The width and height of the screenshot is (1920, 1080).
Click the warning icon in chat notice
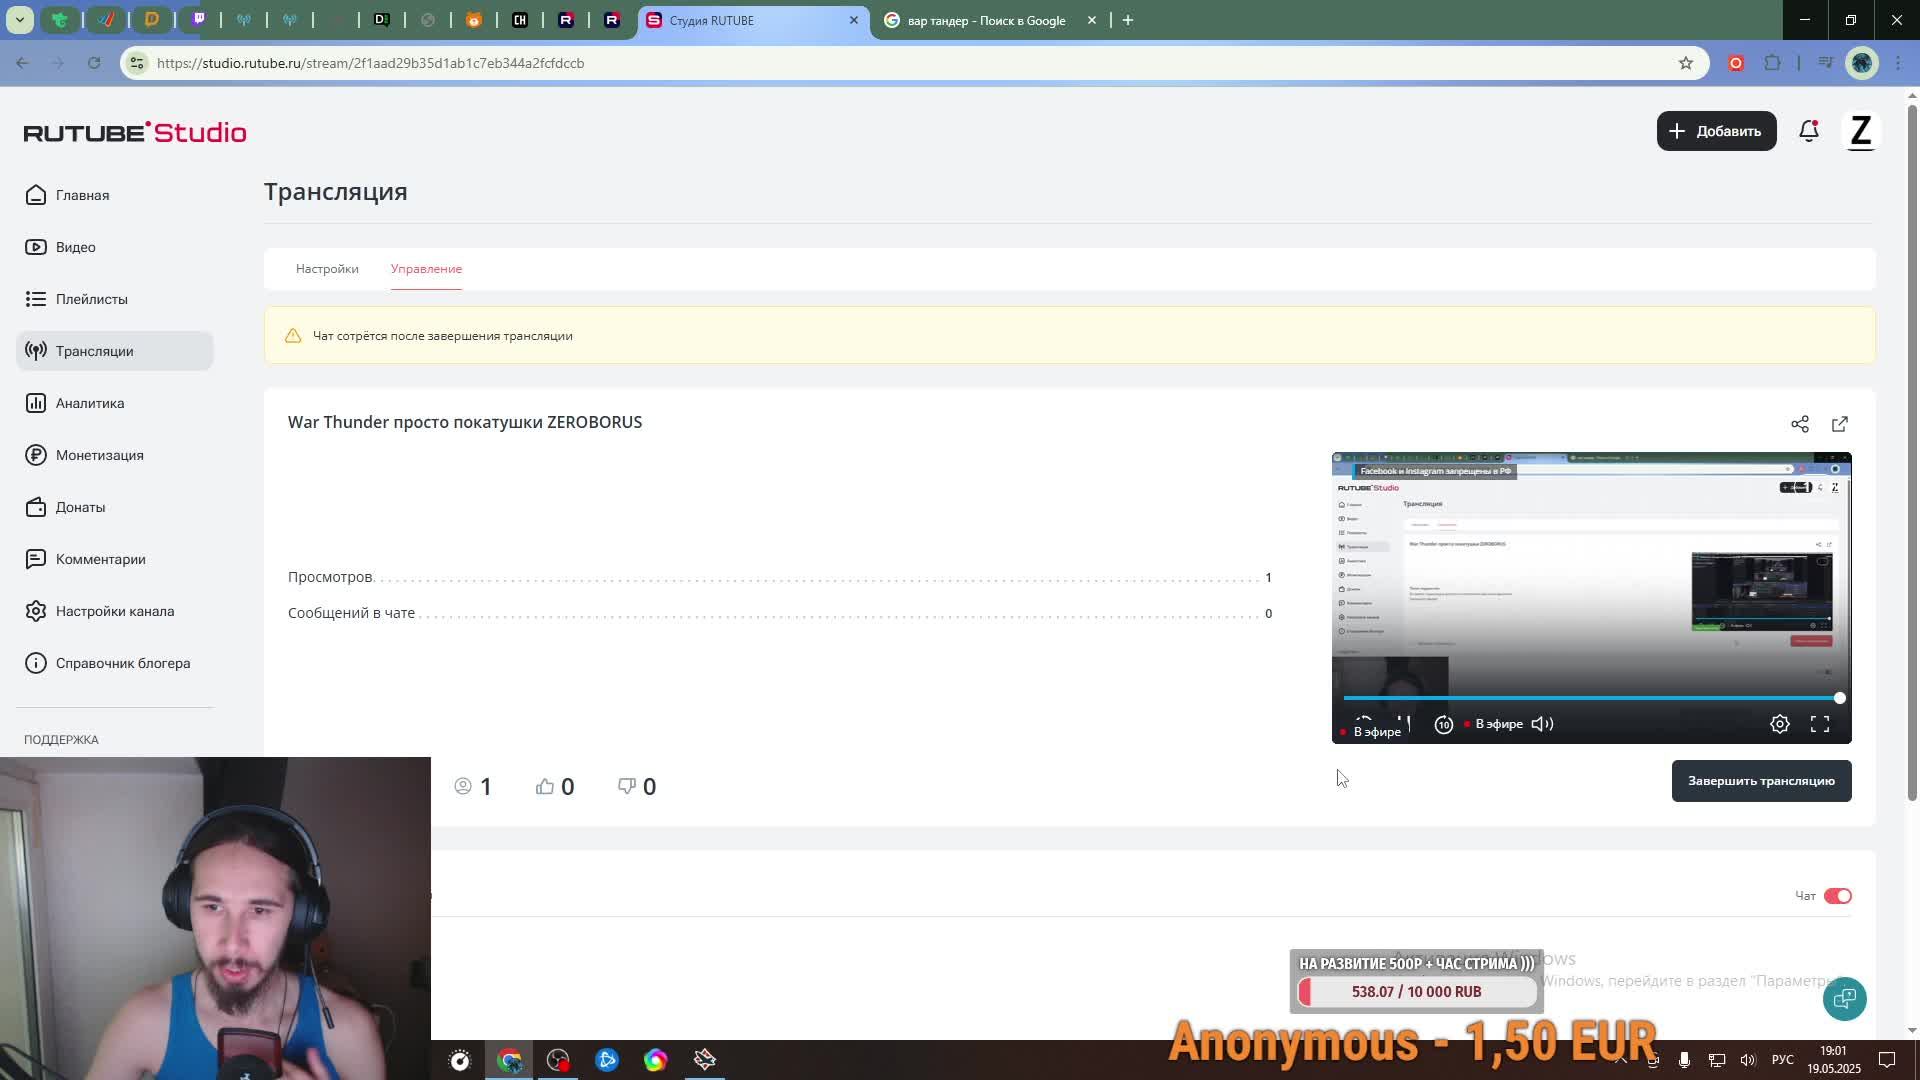pos(293,336)
